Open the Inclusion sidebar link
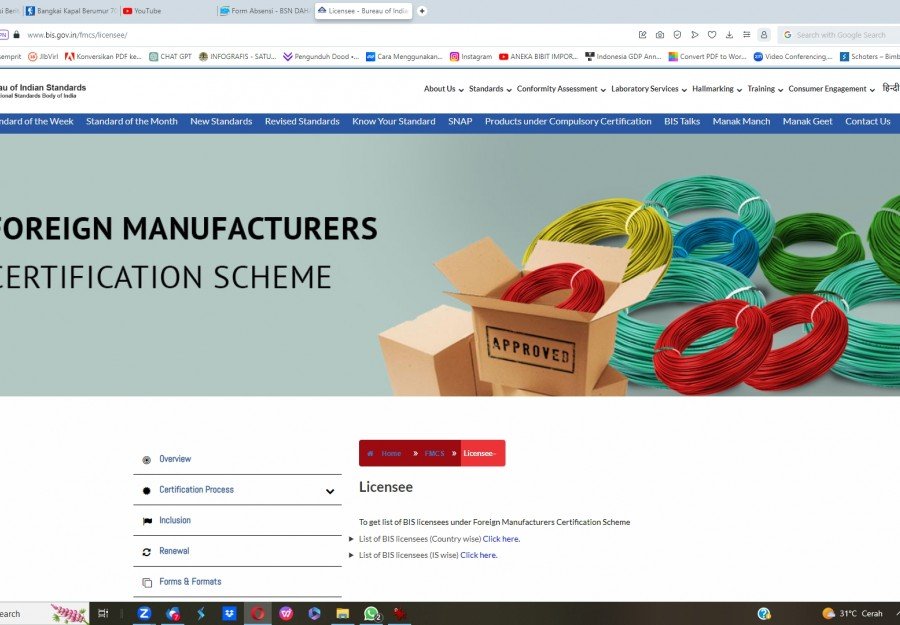The width and height of the screenshot is (900, 625). tap(174, 521)
